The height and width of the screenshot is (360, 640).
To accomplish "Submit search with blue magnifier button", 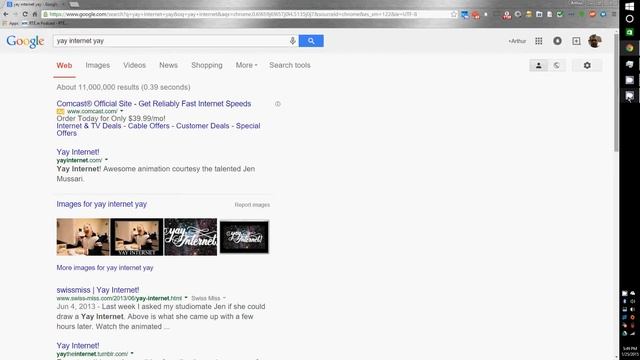I will point(311,41).
